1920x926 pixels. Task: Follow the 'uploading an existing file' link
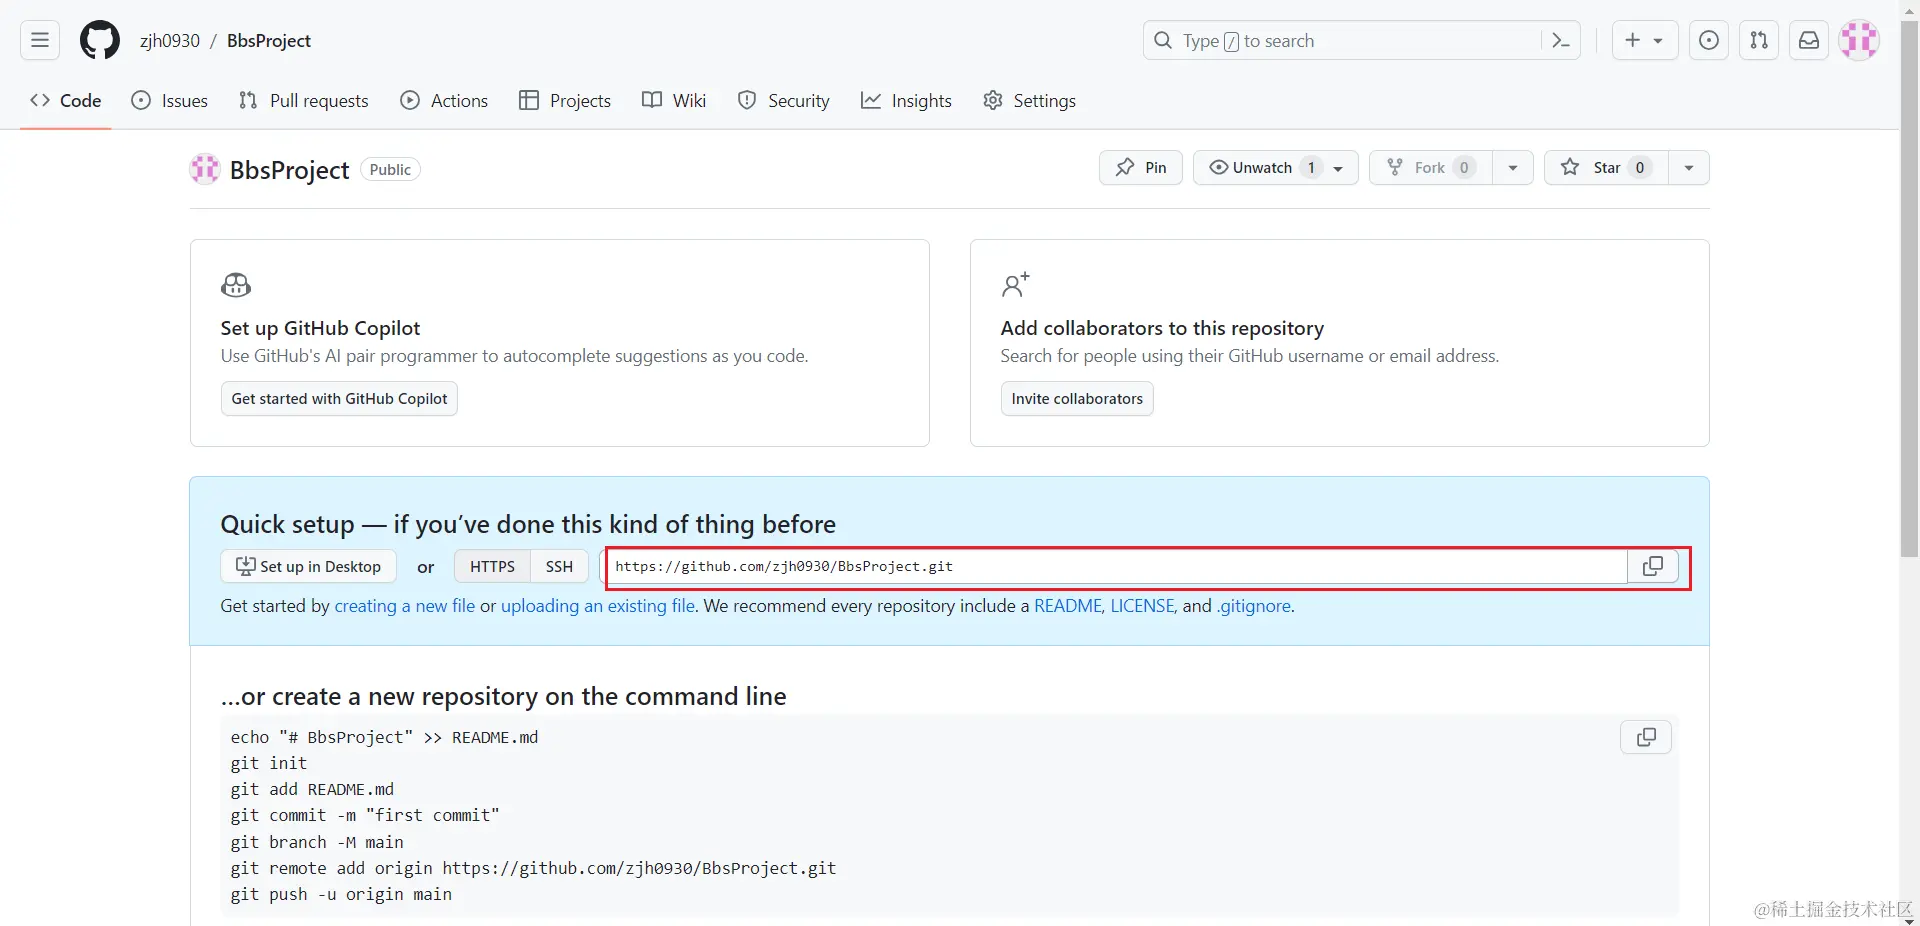(x=597, y=606)
